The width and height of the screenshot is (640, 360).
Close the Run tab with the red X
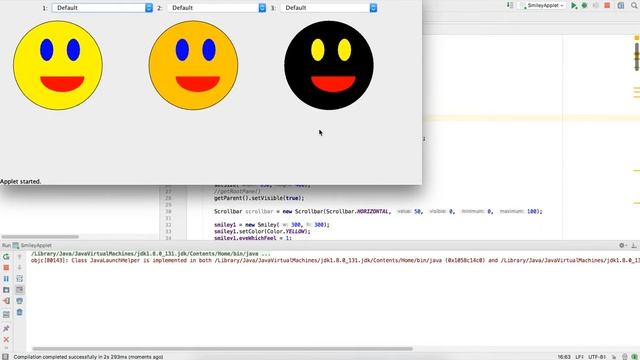[x=6, y=340]
